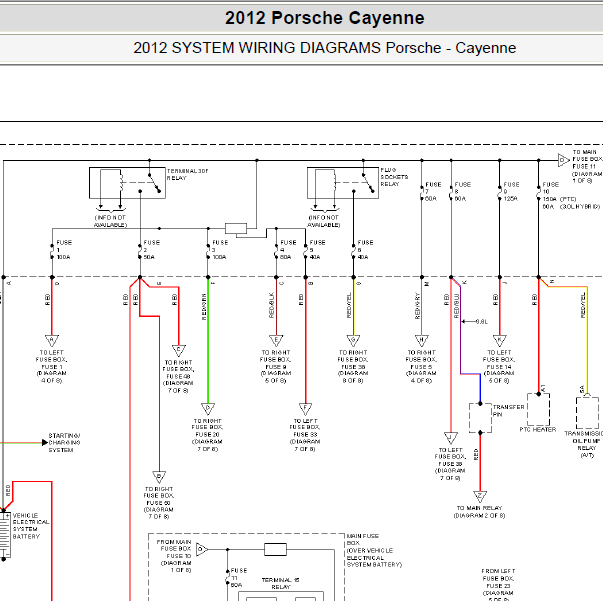This screenshot has height=601, width=603.
Task: Click the "FUSE 11 60A" label
Action: coord(238,578)
